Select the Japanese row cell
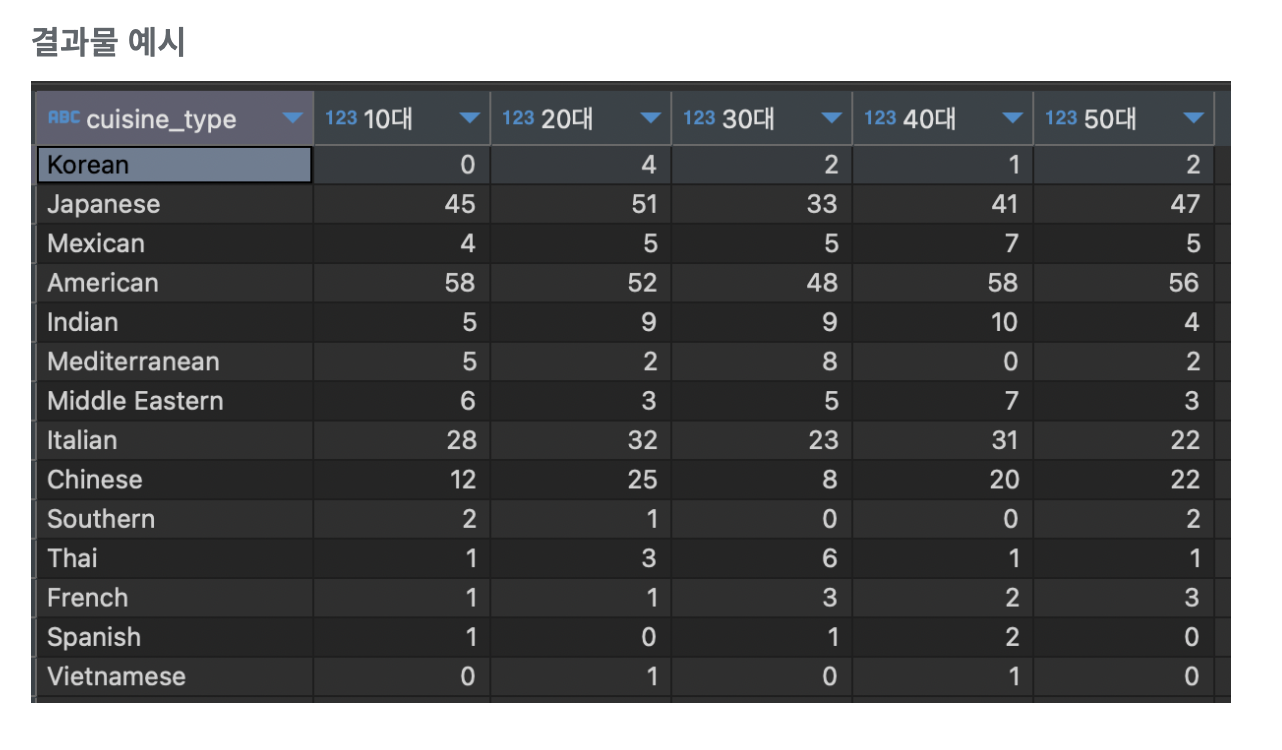The image size is (1282, 750). click(174, 204)
